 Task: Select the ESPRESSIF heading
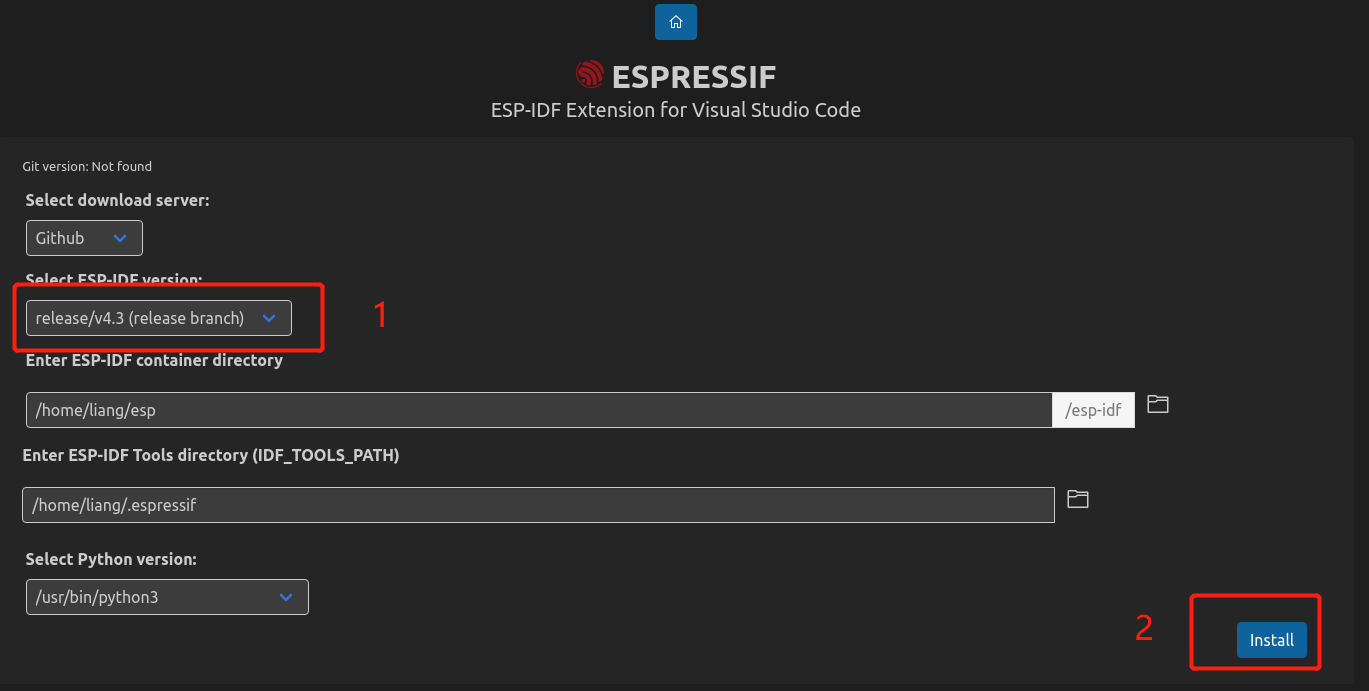[695, 75]
